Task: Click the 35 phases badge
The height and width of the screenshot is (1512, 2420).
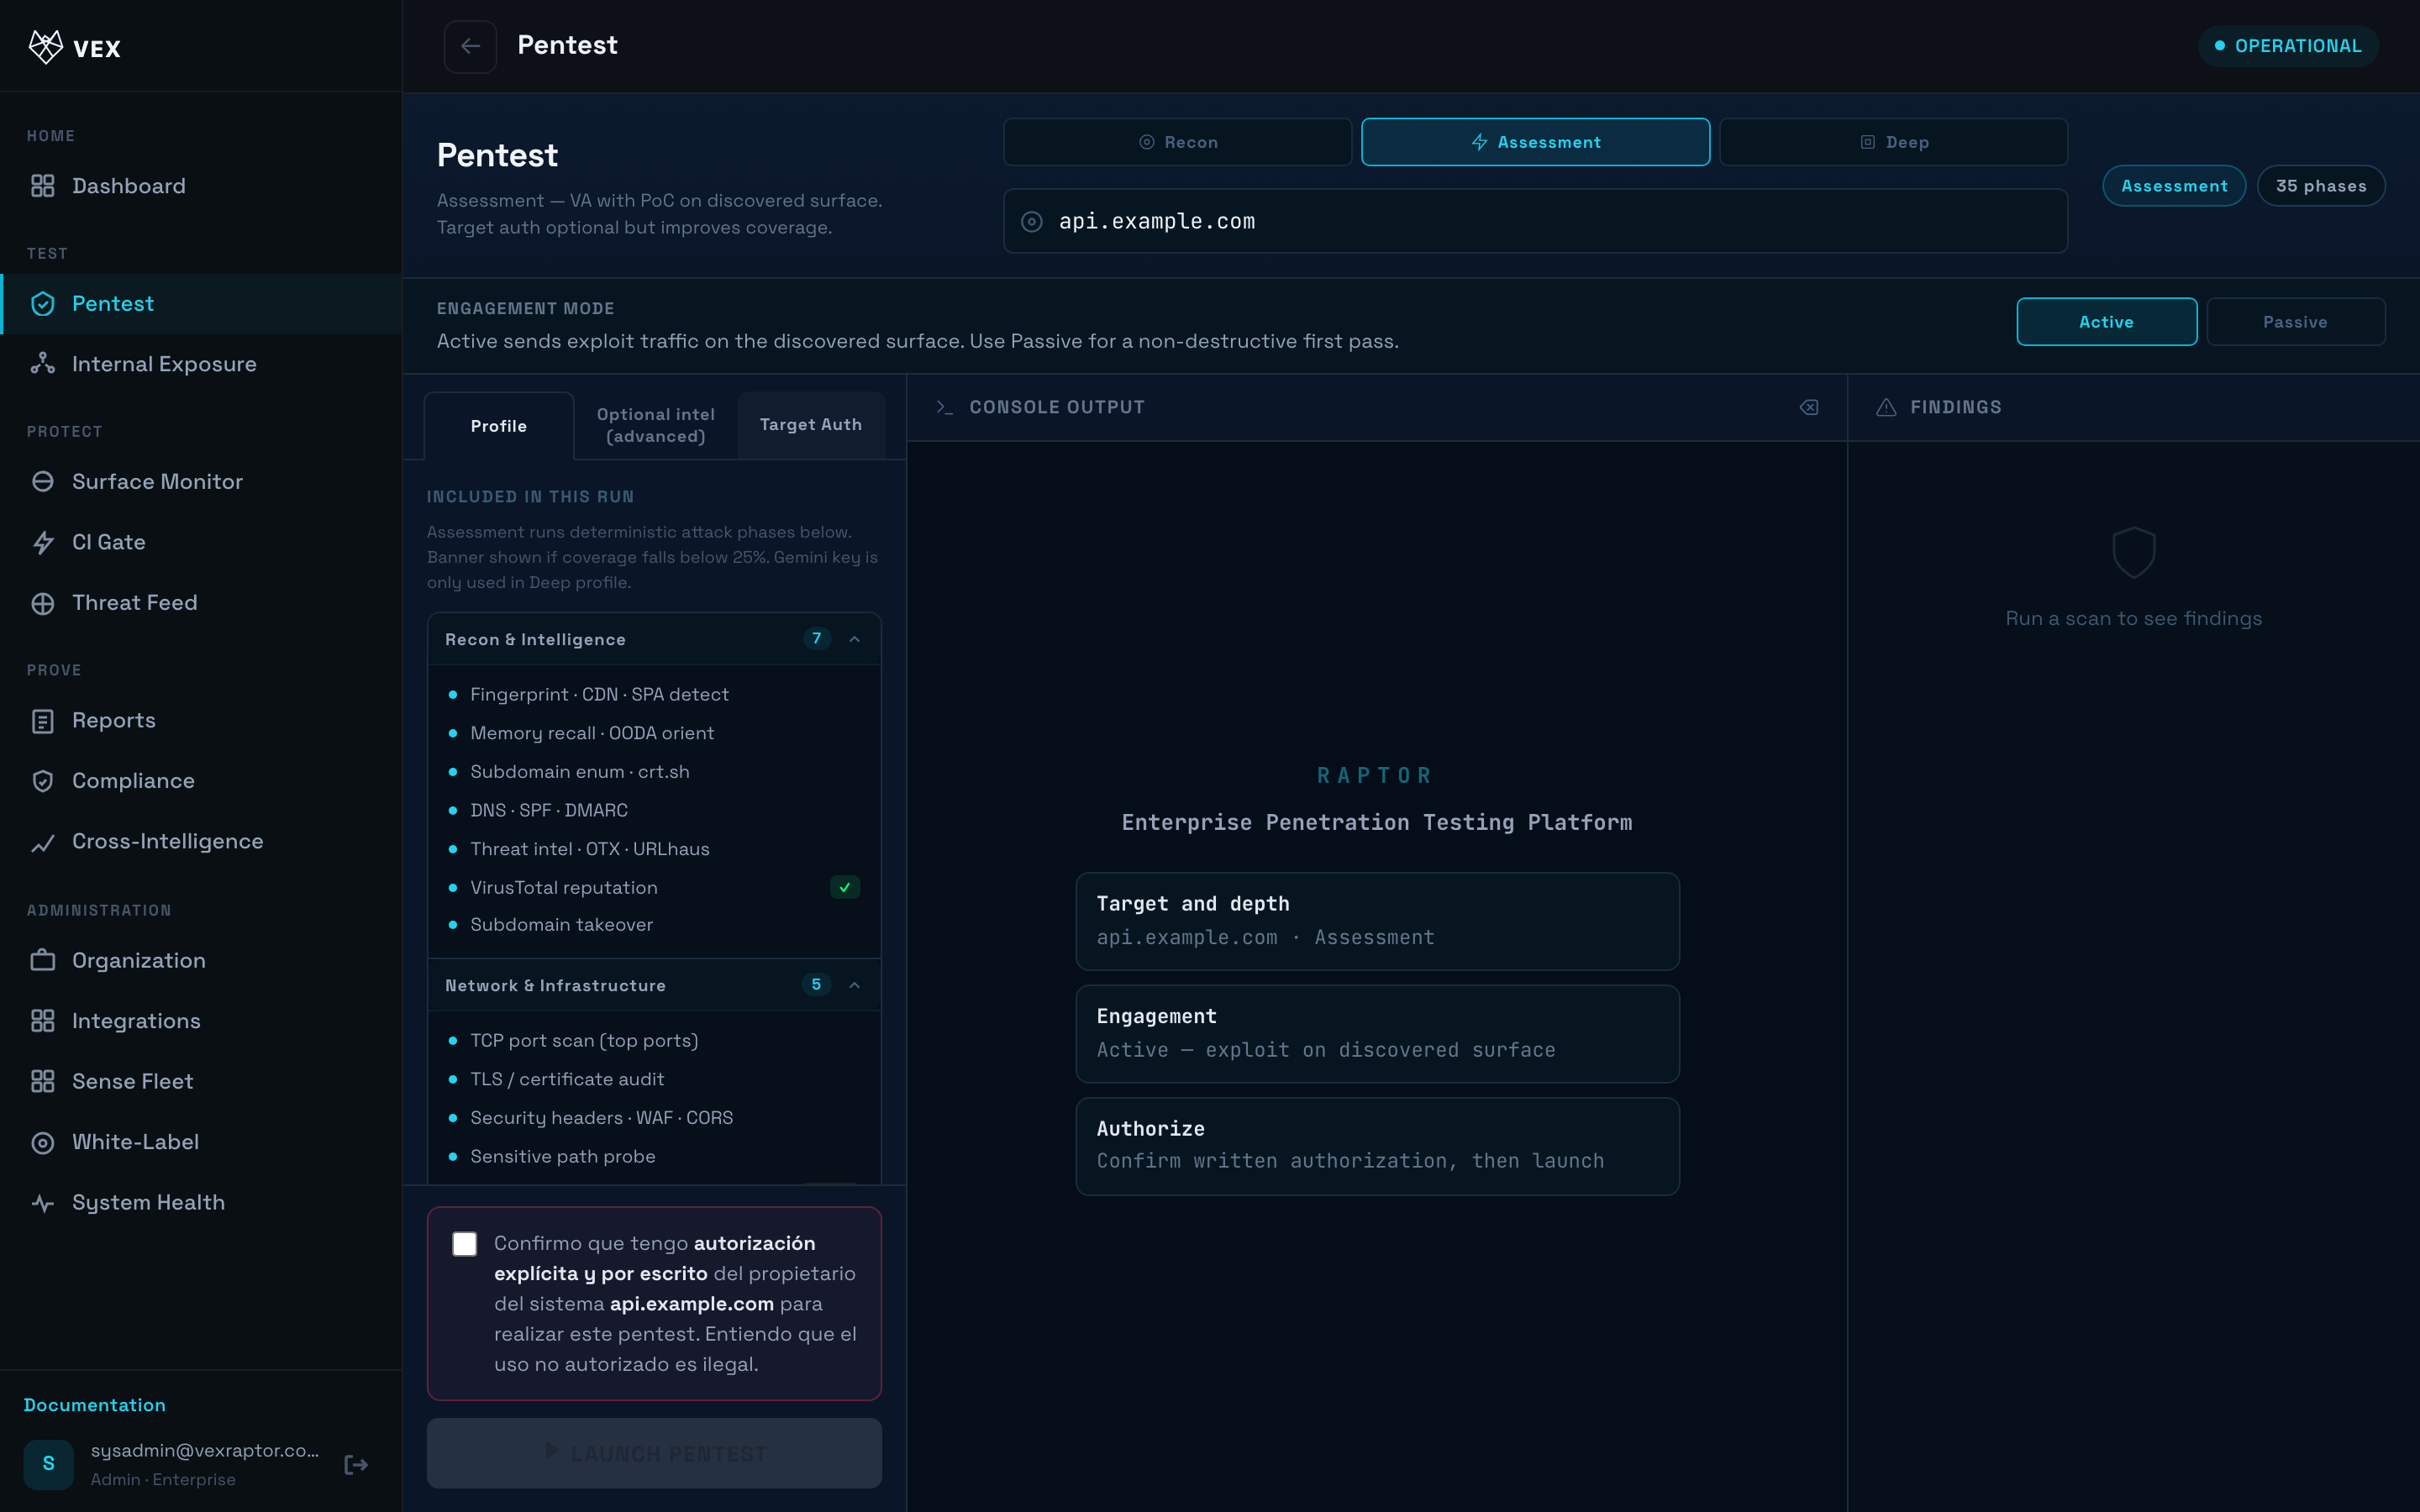Action: [2321, 186]
